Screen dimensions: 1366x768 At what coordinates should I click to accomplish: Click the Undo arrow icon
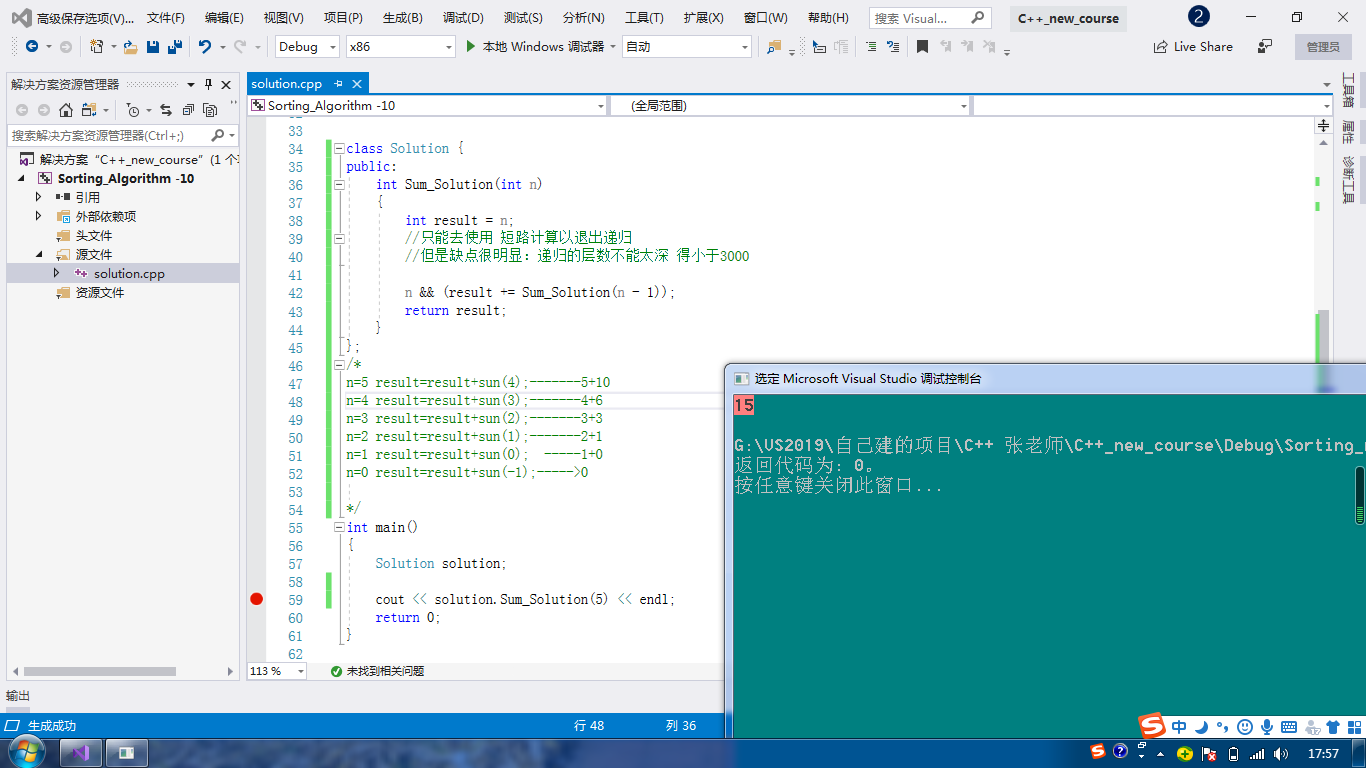(204, 47)
